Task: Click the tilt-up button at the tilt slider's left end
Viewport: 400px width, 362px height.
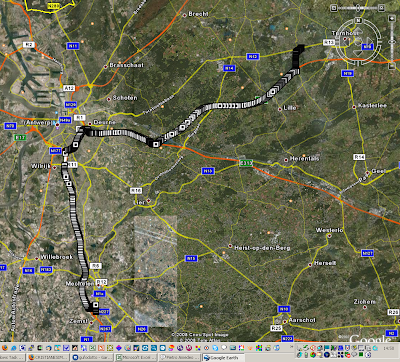Action: pos(334,8)
